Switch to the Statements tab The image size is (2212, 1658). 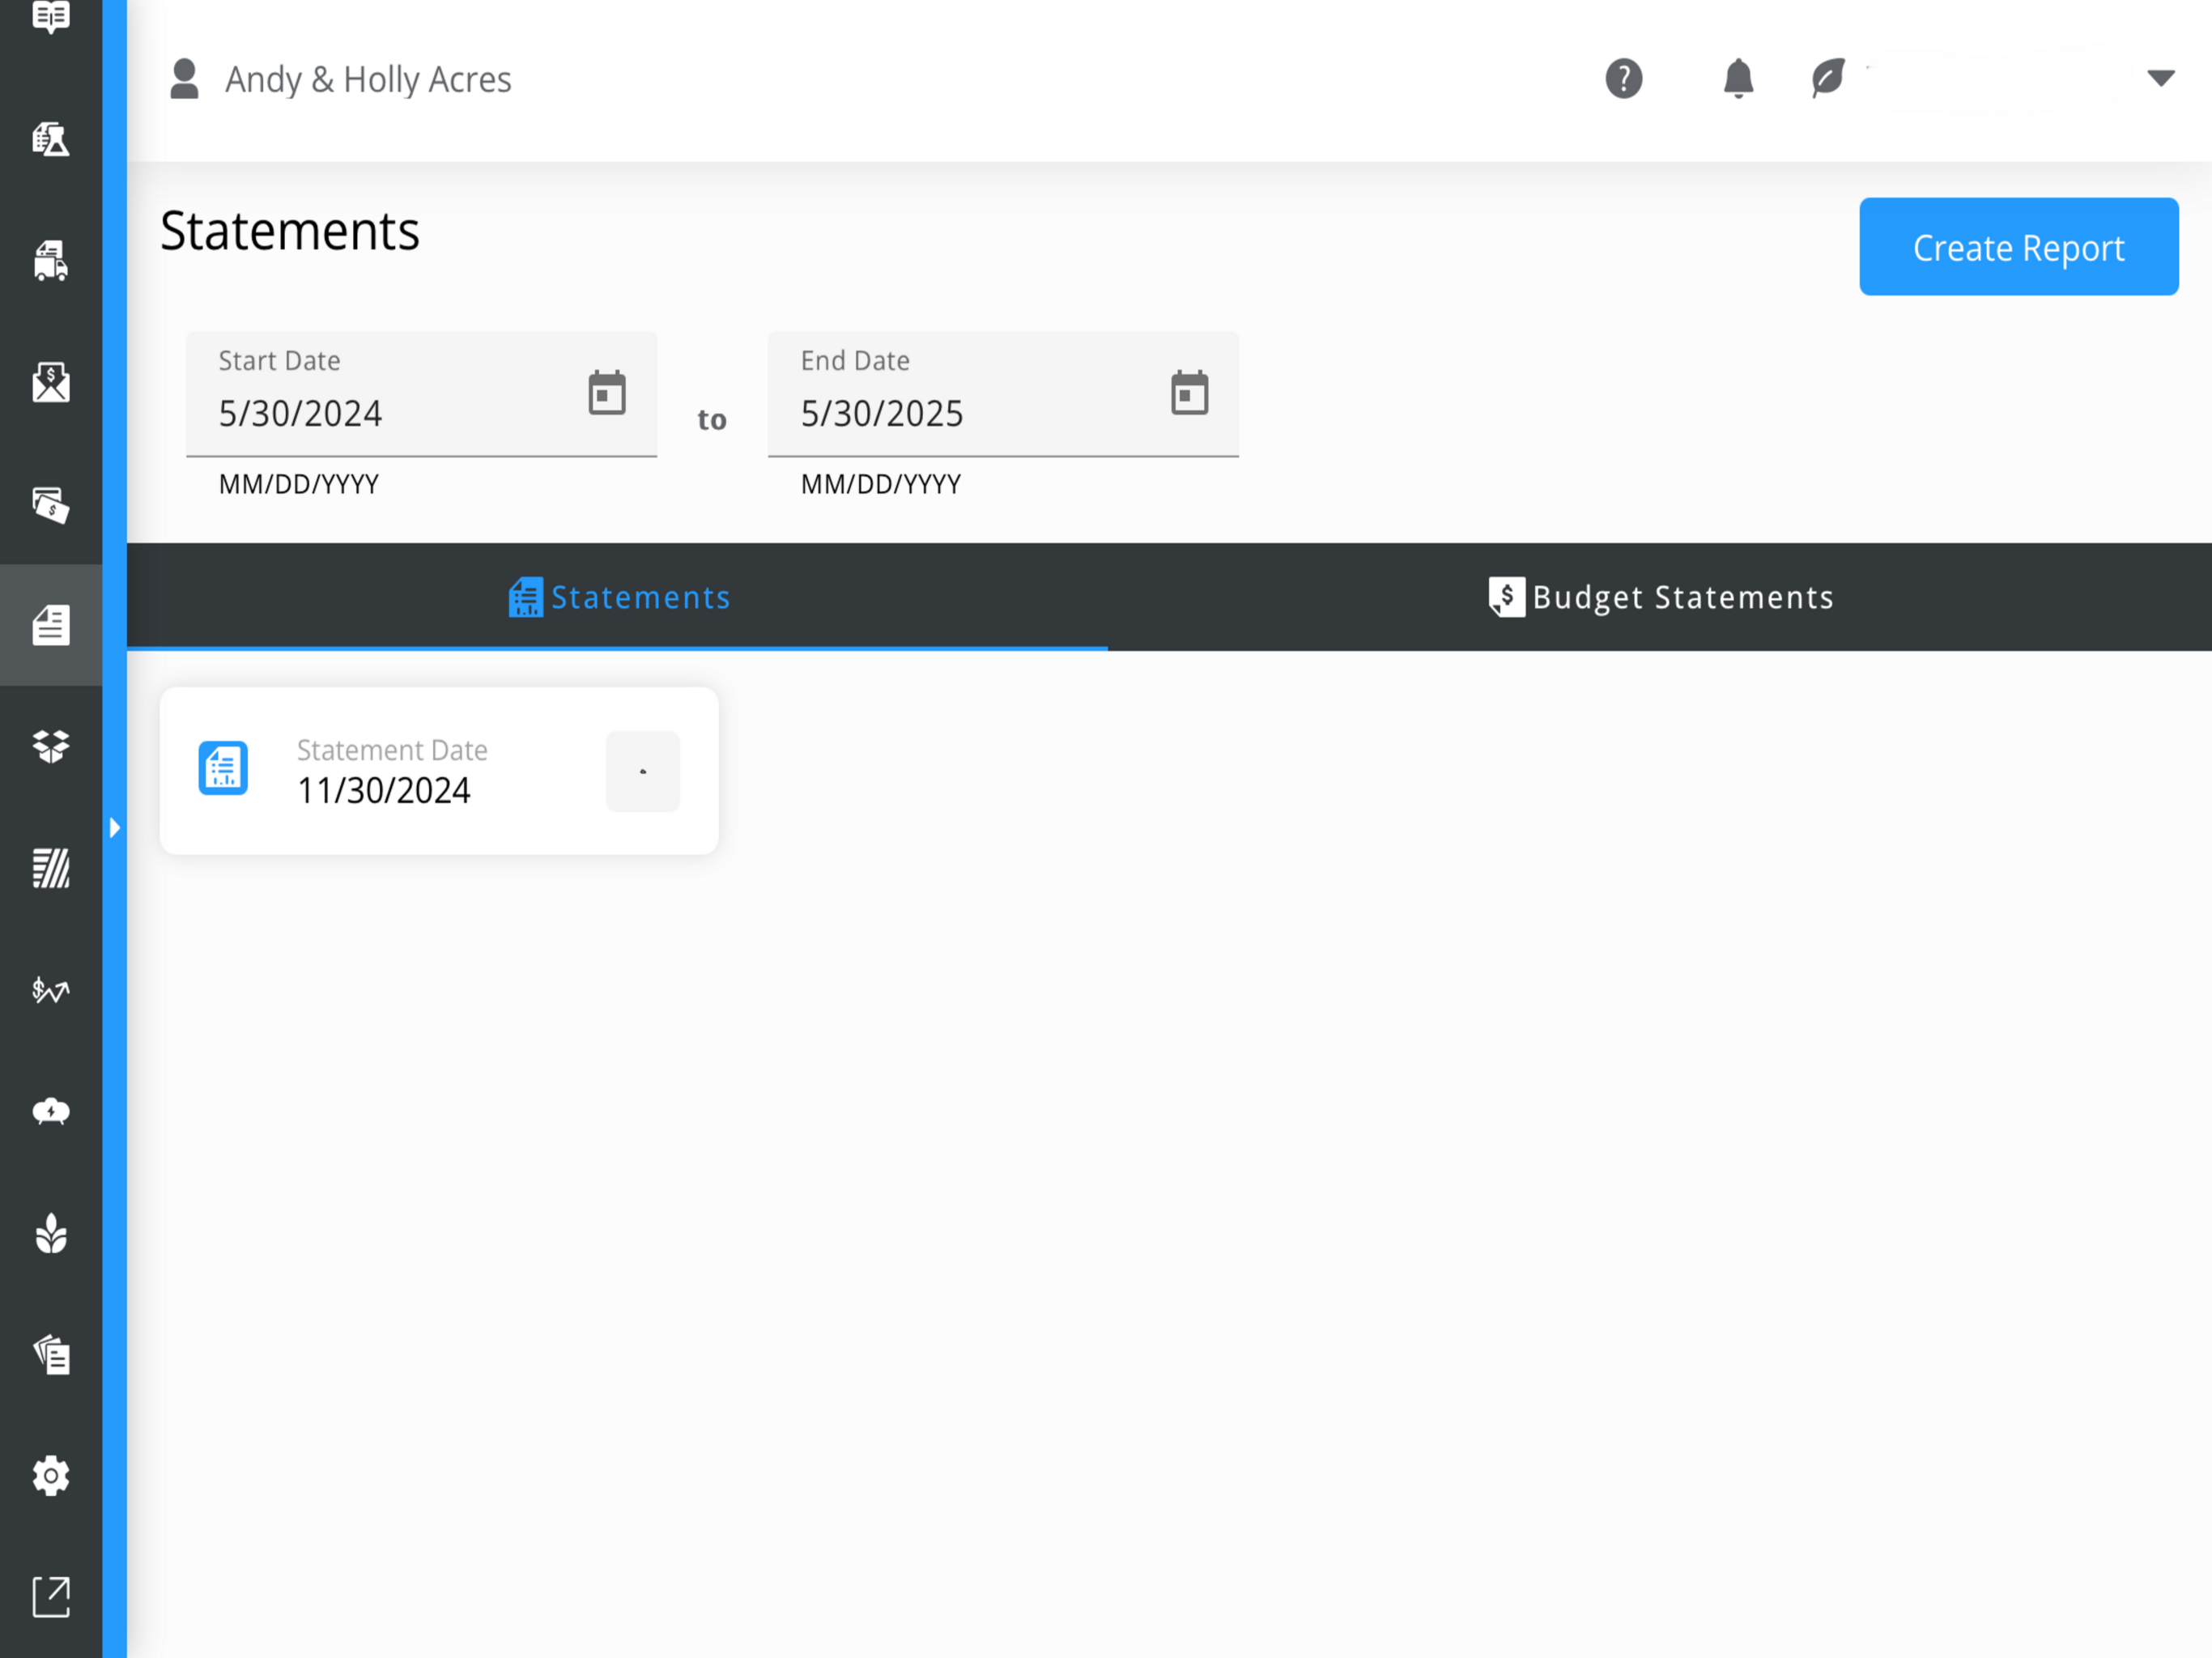(618, 597)
